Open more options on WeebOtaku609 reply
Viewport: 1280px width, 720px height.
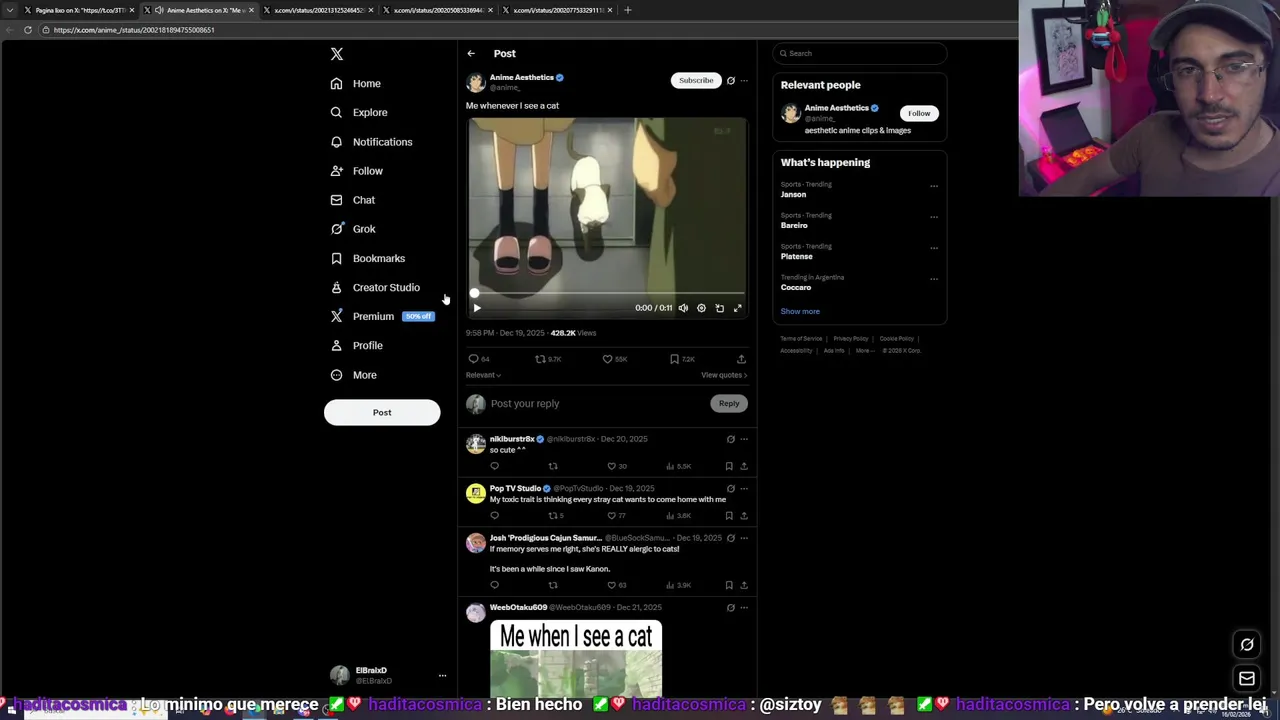743,608
